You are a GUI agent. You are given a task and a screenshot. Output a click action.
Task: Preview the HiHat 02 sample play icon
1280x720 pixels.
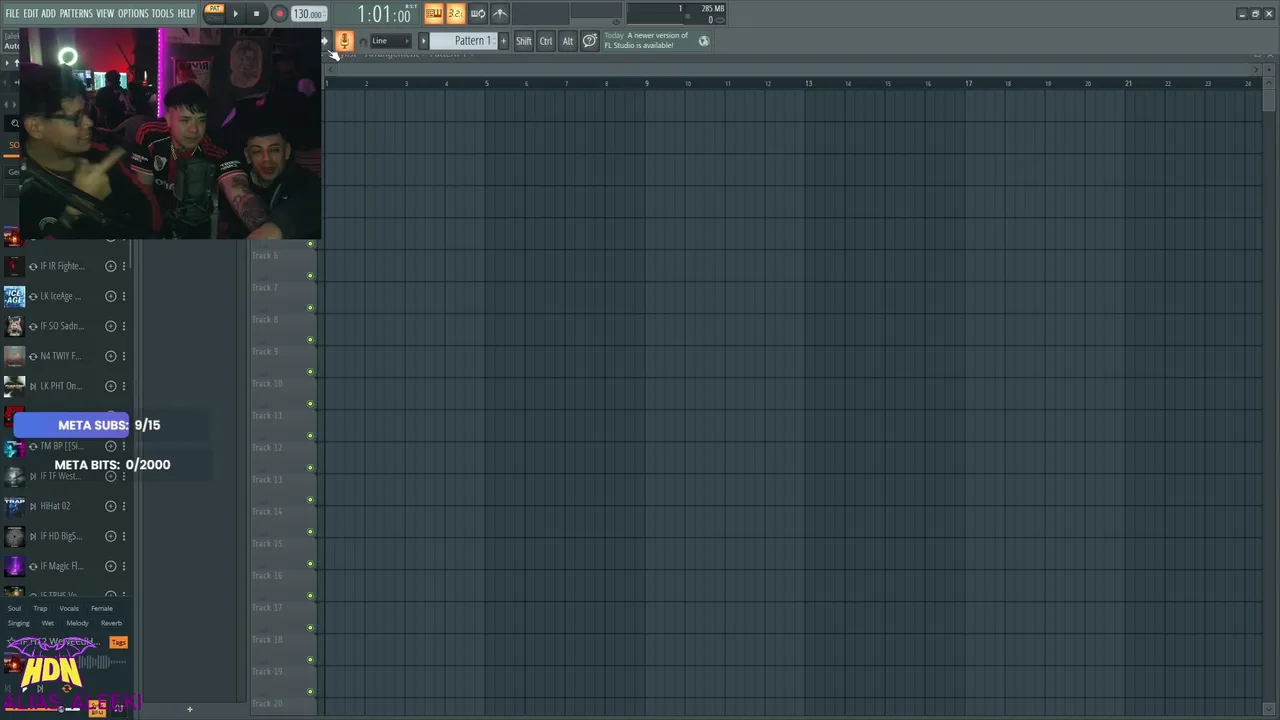(x=33, y=506)
